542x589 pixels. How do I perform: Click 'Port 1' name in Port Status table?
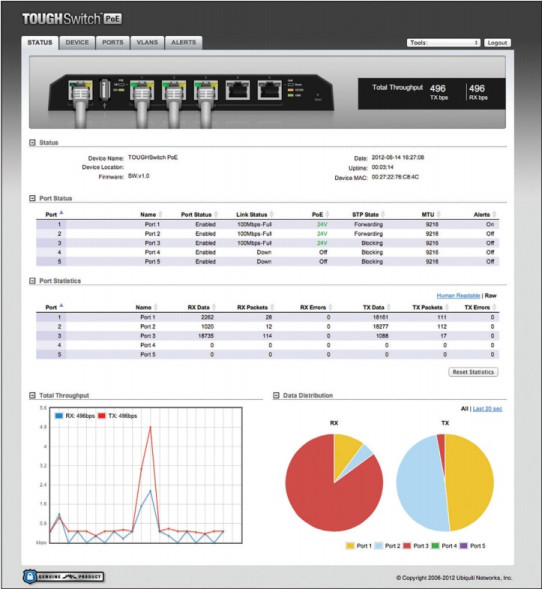click(x=152, y=224)
